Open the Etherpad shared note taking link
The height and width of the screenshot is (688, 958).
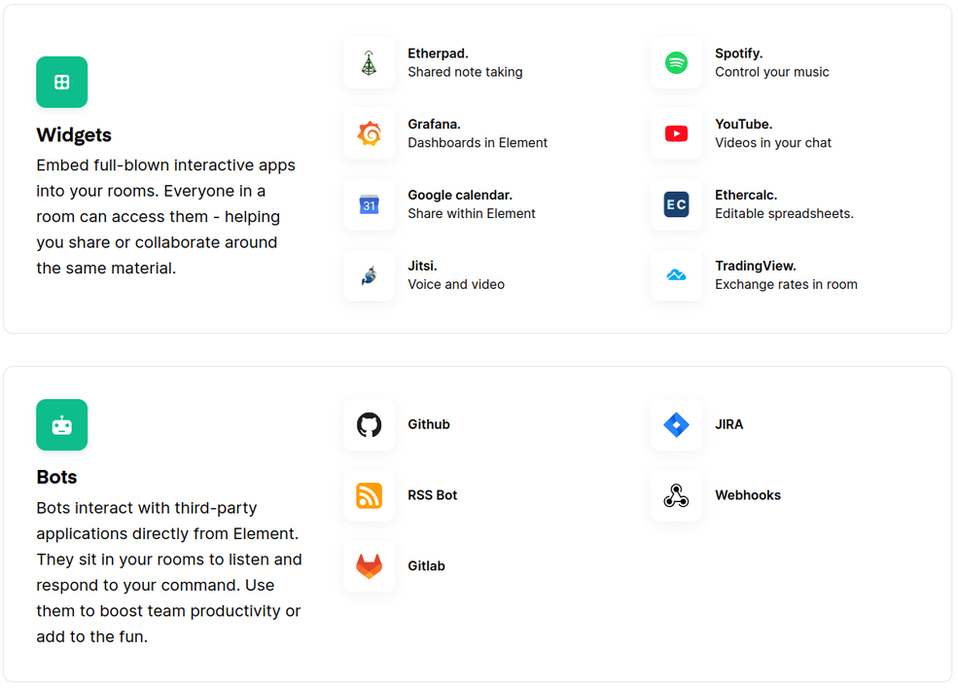point(465,63)
